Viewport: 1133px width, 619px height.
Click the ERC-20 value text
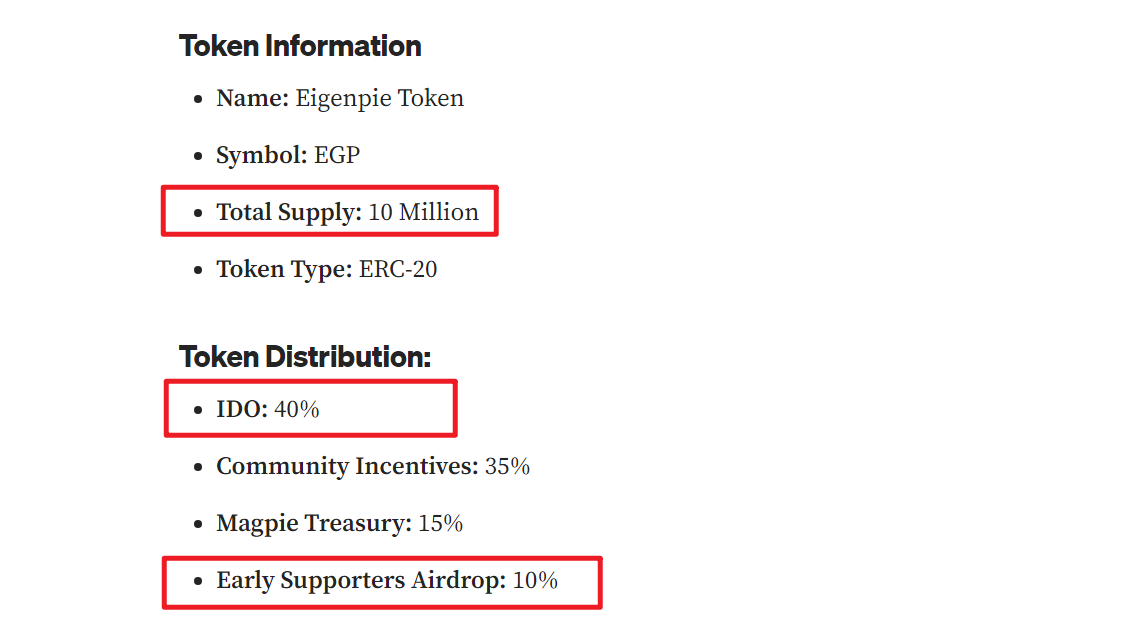click(x=398, y=269)
